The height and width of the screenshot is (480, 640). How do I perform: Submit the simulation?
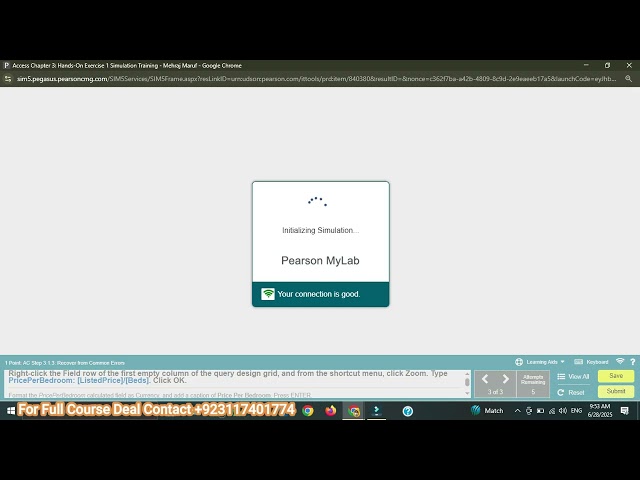pyautogui.click(x=616, y=391)
